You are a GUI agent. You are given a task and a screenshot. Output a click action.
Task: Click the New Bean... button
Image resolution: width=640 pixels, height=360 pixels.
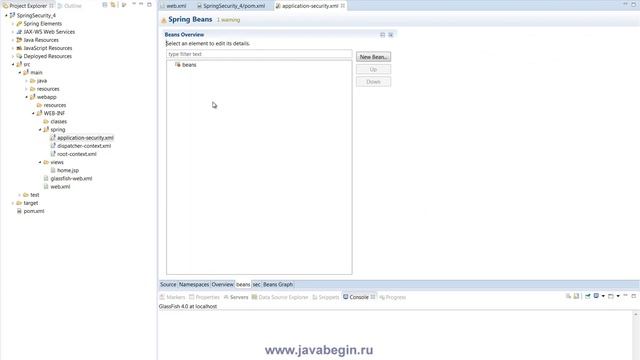(x=373, y=57)
